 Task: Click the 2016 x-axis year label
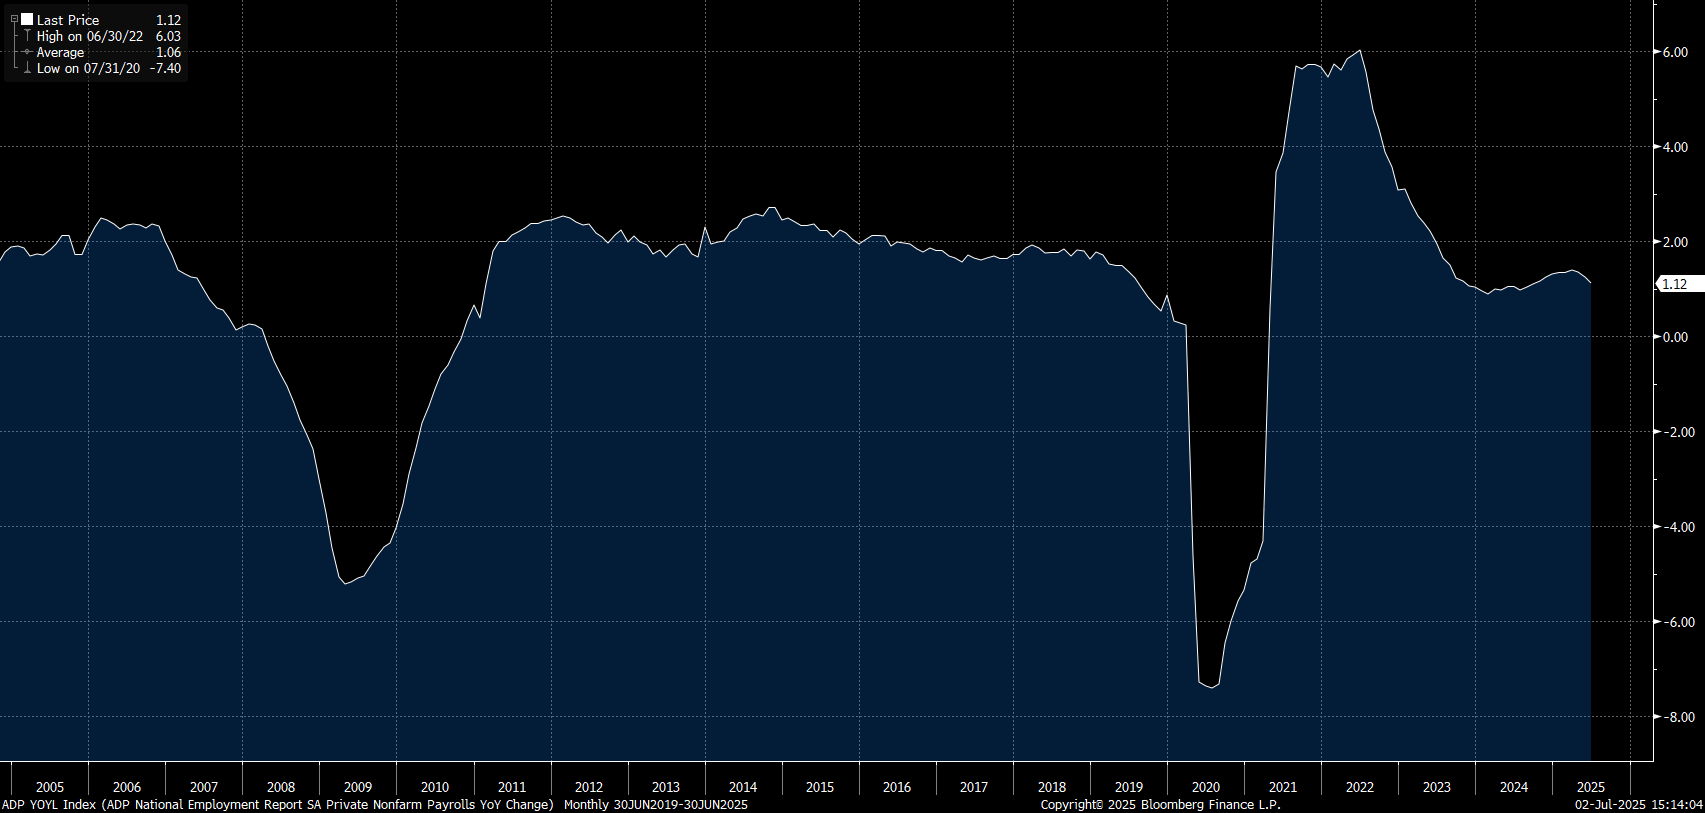click(x=897, y=787)
